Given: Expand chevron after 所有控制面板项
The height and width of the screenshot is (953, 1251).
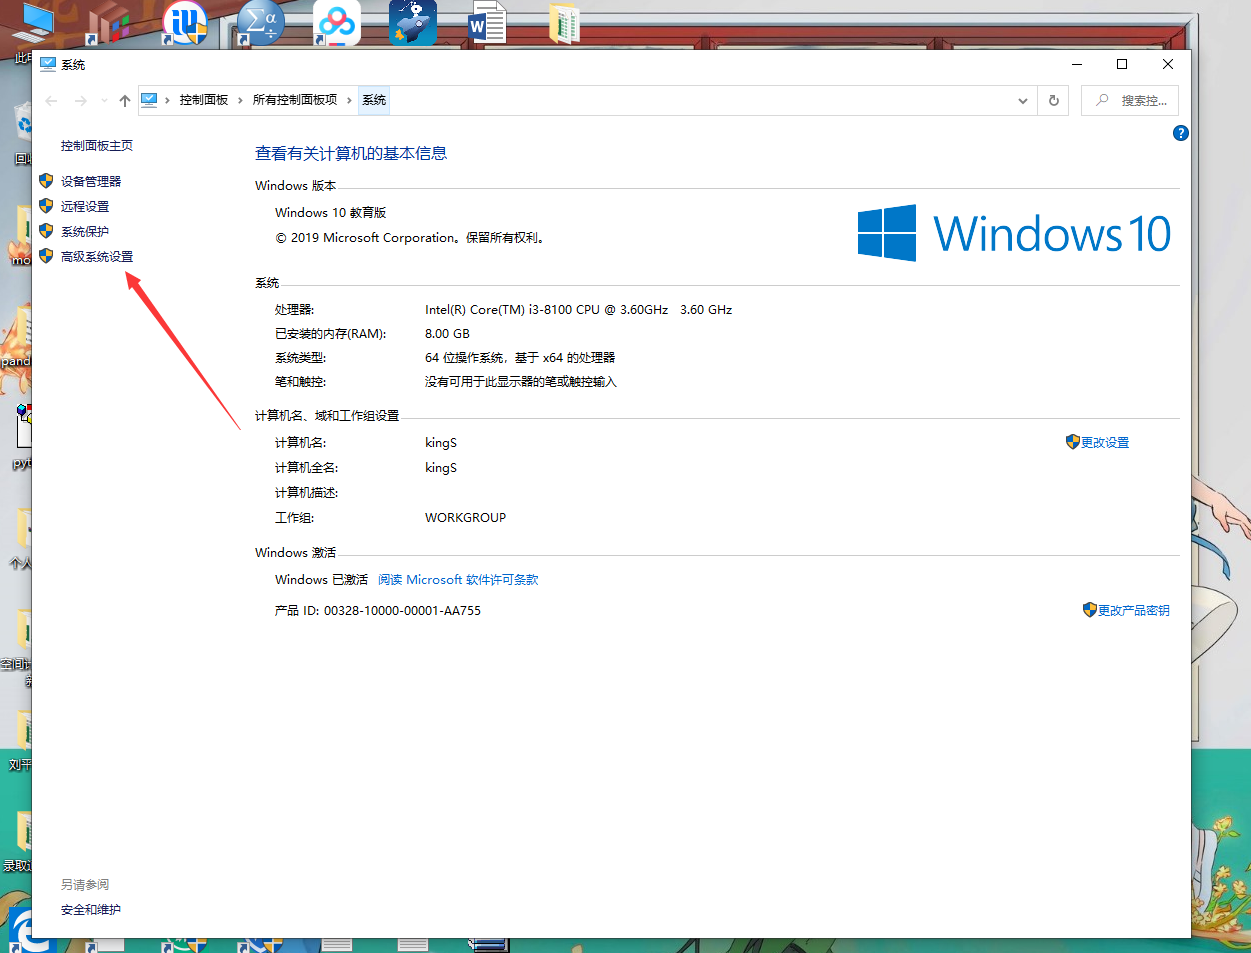Looking at the screenshot, I should [x=349, y=100].
